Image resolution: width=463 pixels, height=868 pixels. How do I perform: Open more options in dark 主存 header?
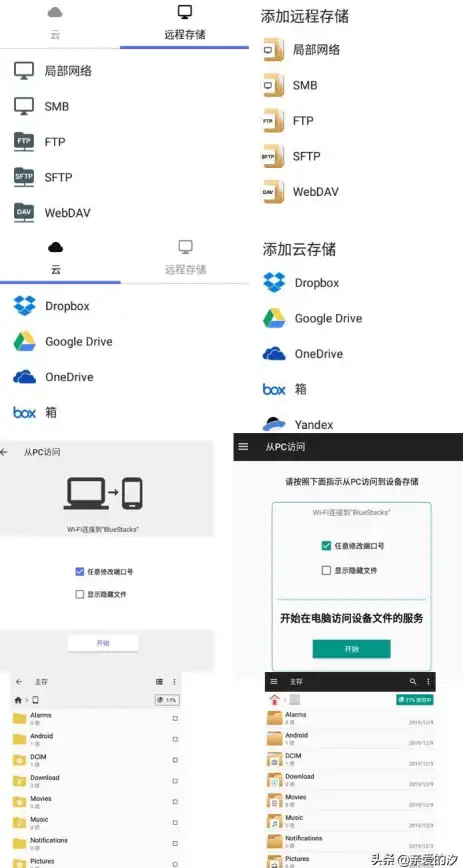click(x=428, y=681)
